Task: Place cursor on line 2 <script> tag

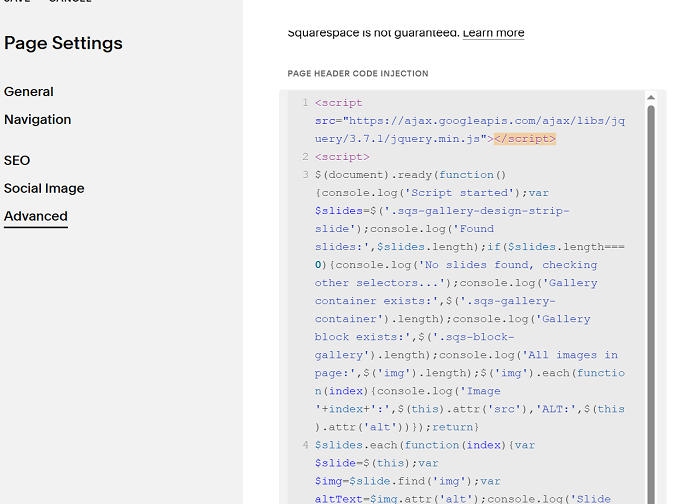Action: click(342, 157)
